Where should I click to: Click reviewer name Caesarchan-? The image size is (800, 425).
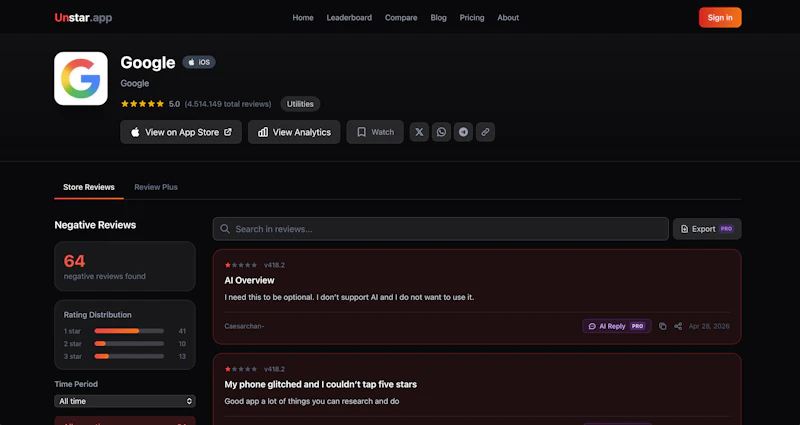[244, 326]
